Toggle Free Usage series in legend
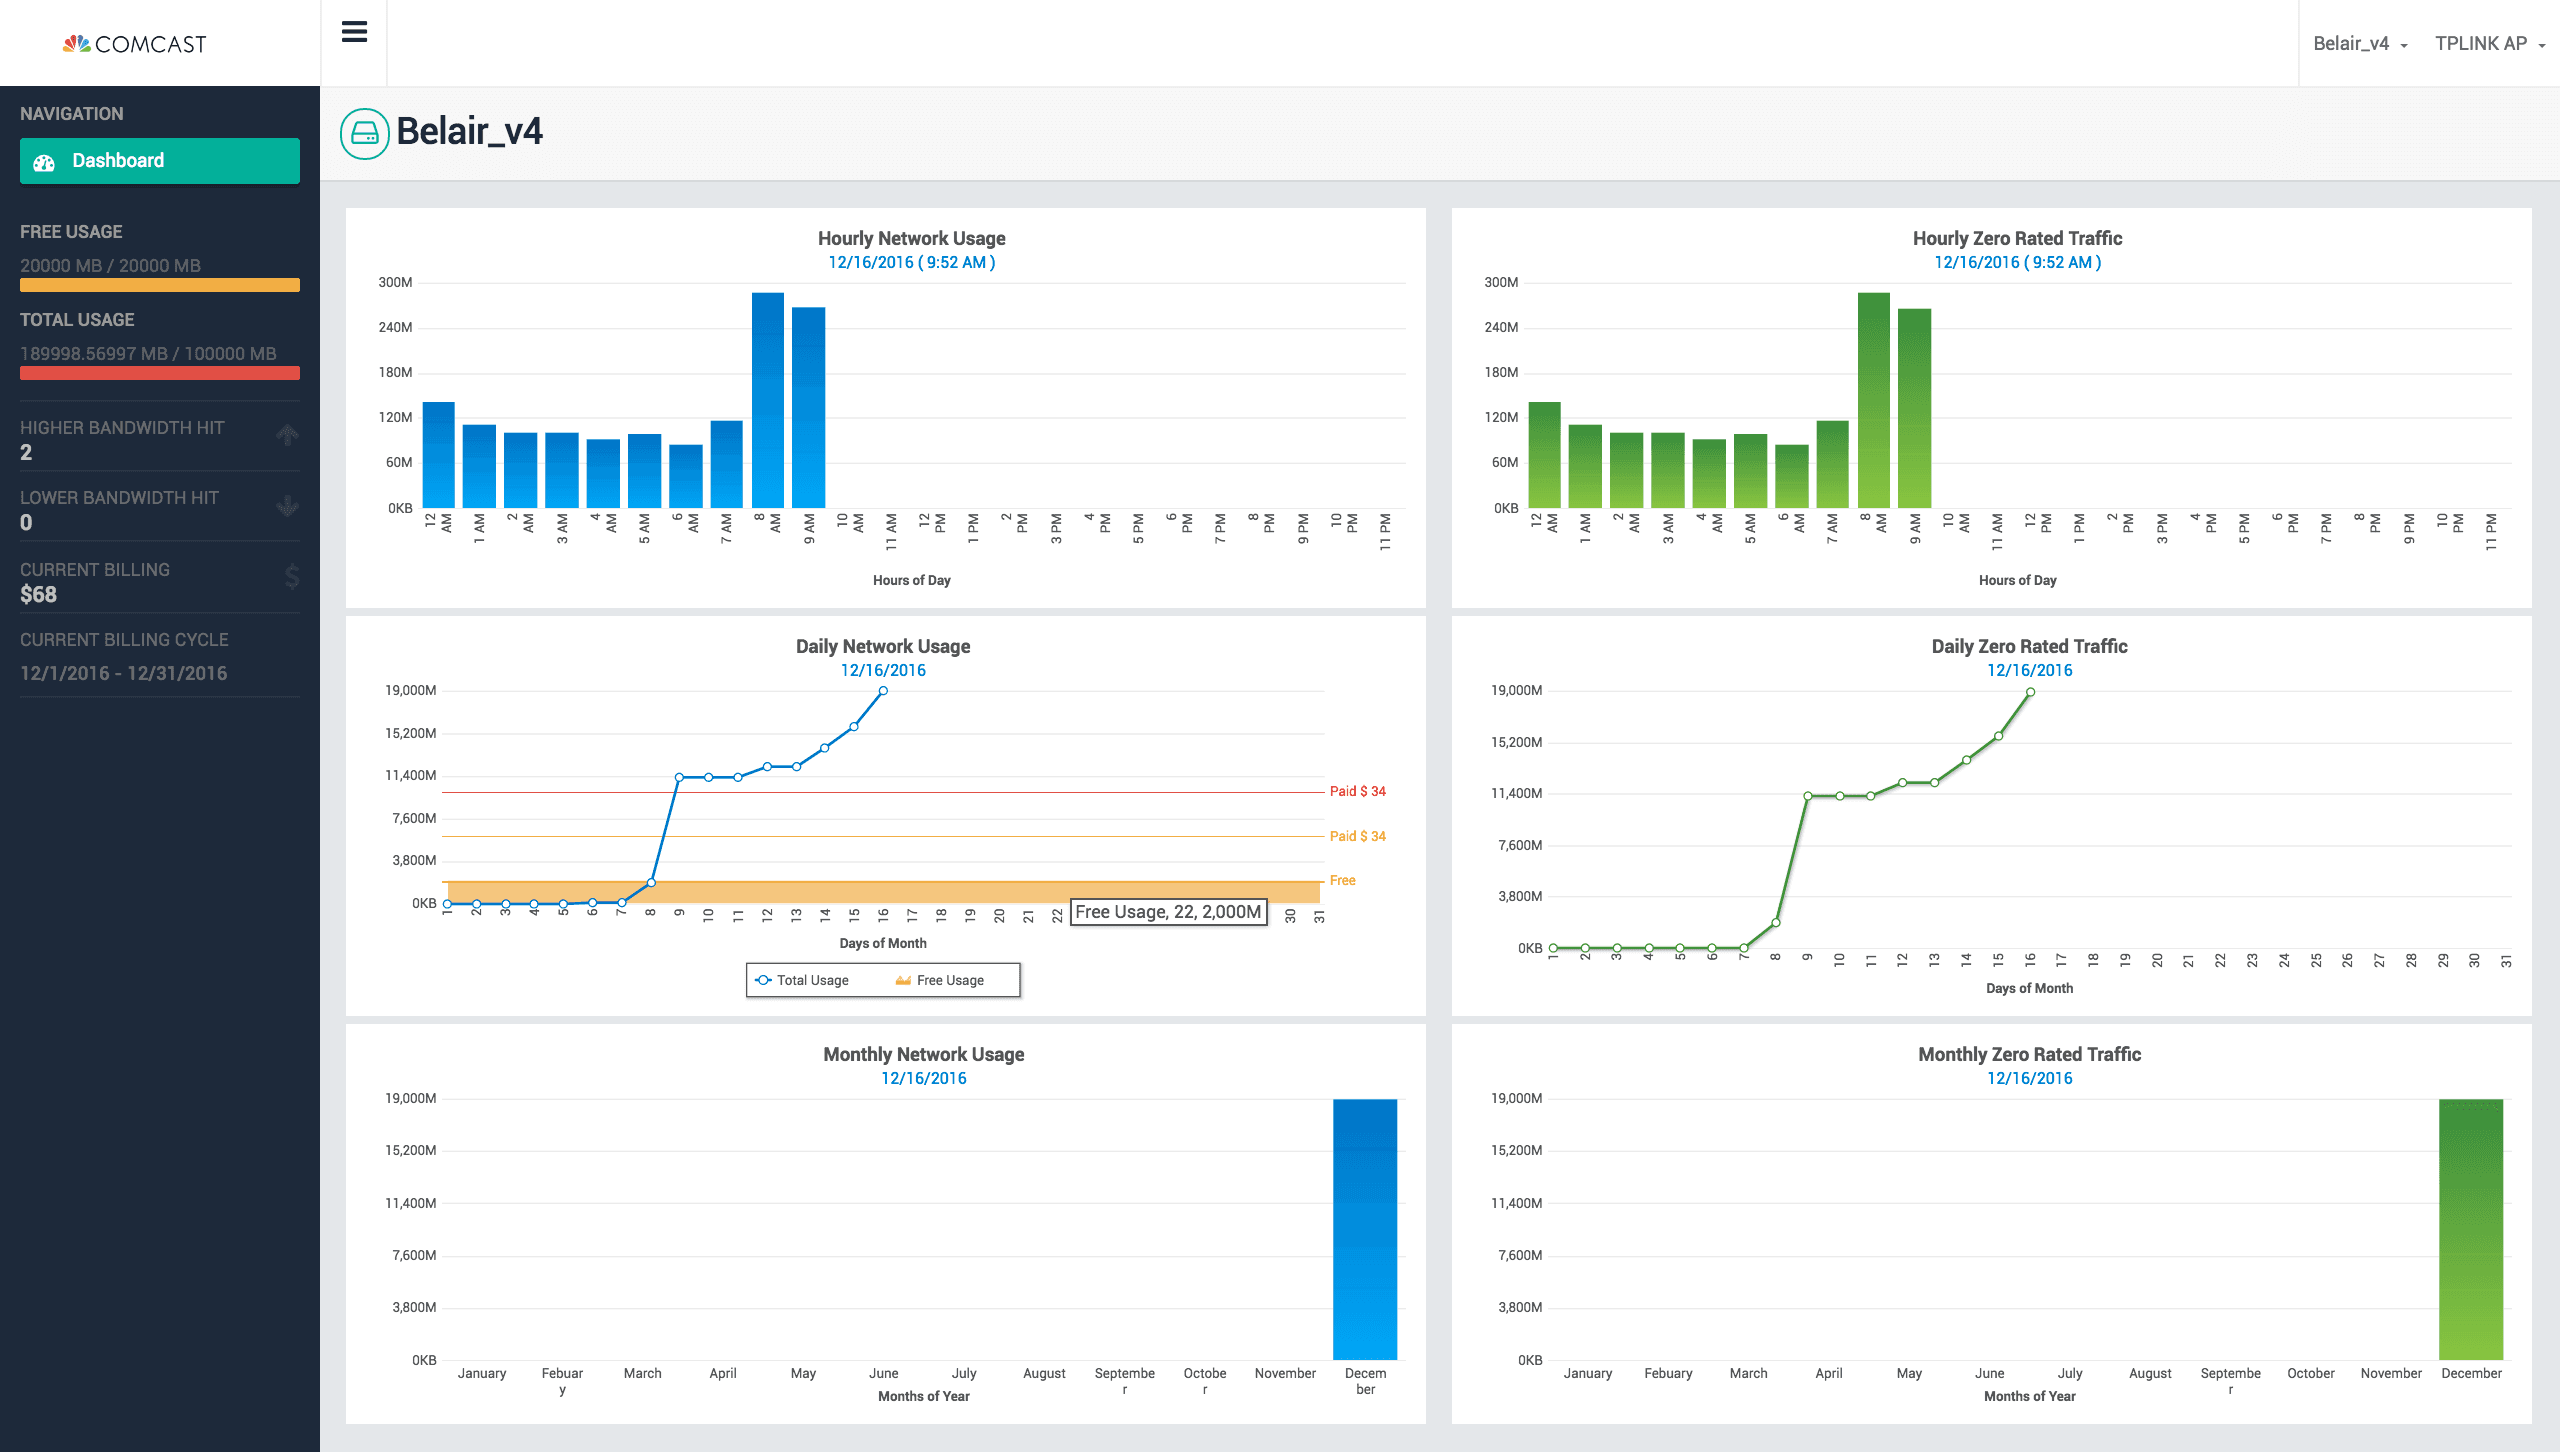 pyautogui.click(x=949, y=980)
